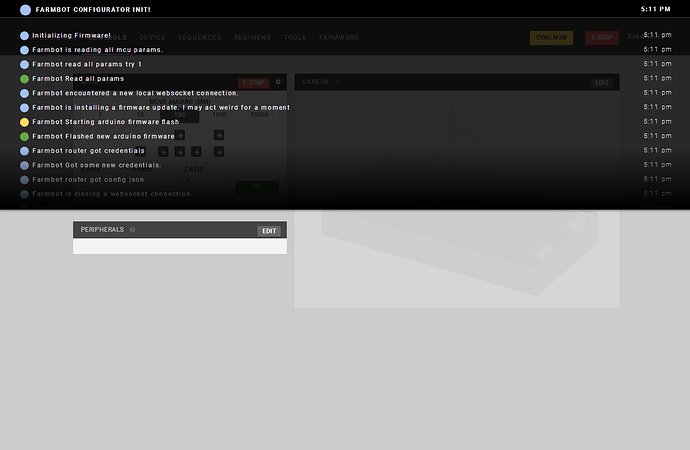
Task: Open the Peripherals help question-mark icon
Action: coord(132,230)
